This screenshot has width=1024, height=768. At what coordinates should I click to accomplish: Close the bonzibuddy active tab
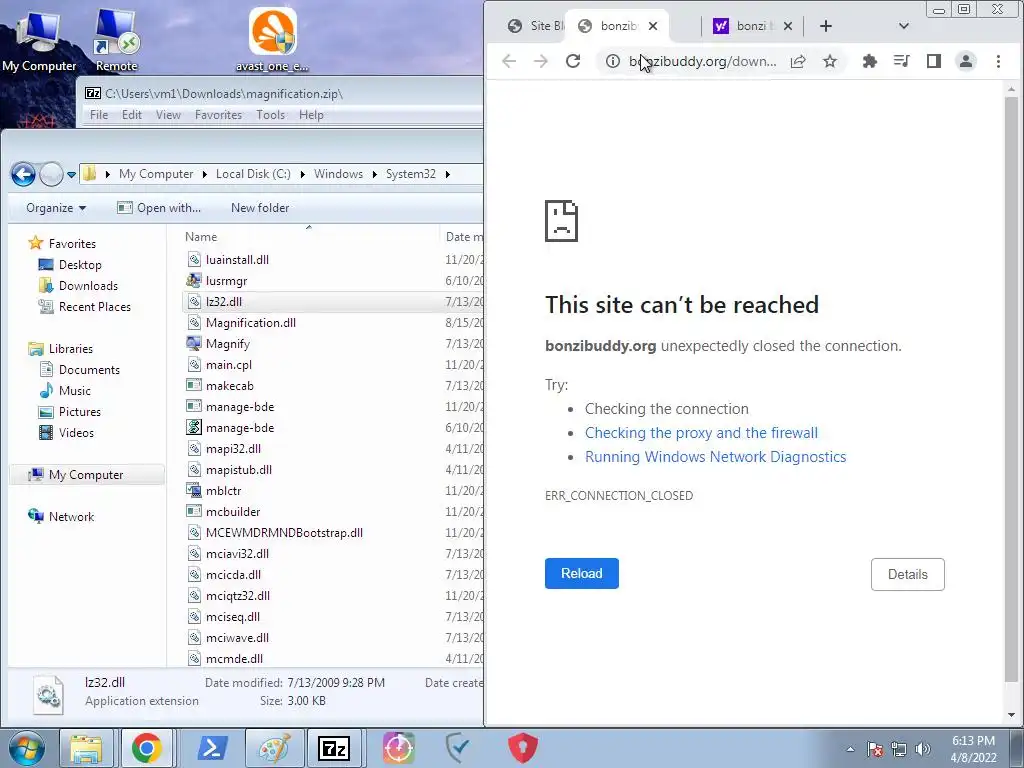(653, 26)
